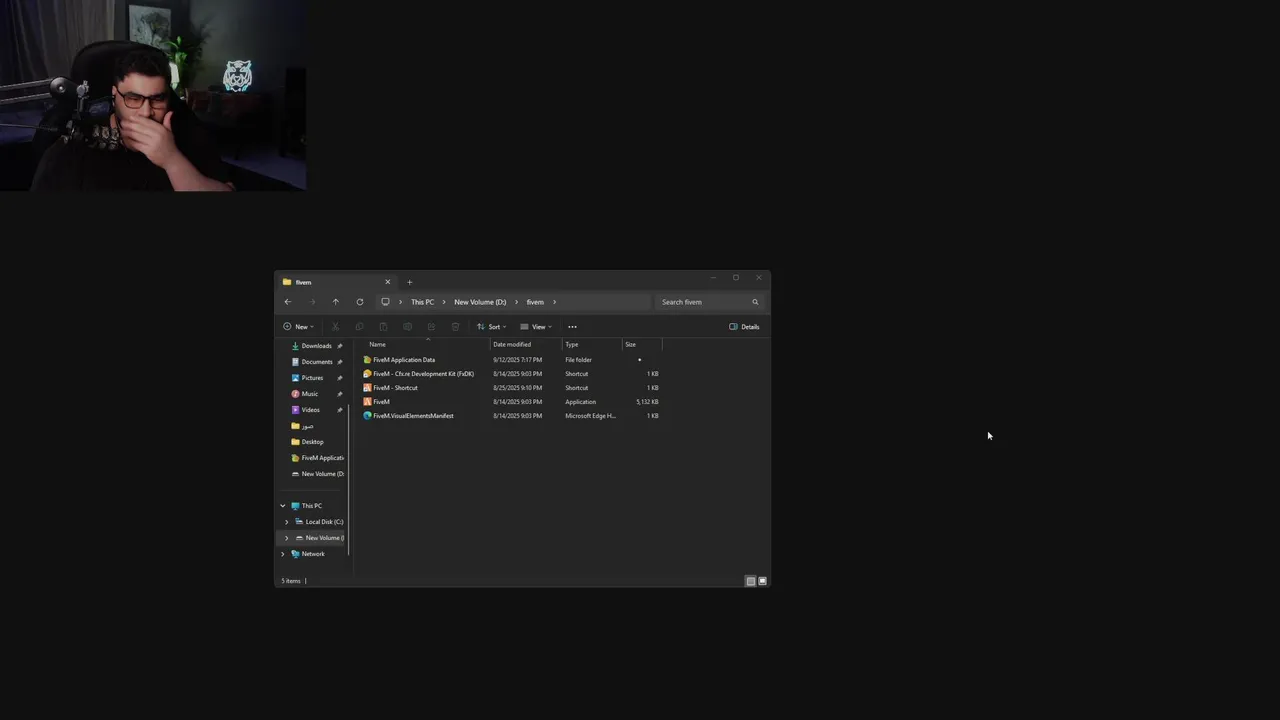The height and width of the screenshot is (720, 1280).
Task: Go to New Volume (D:) in breadcrumb
Action: pyautogui.click(x=480, y=302)
